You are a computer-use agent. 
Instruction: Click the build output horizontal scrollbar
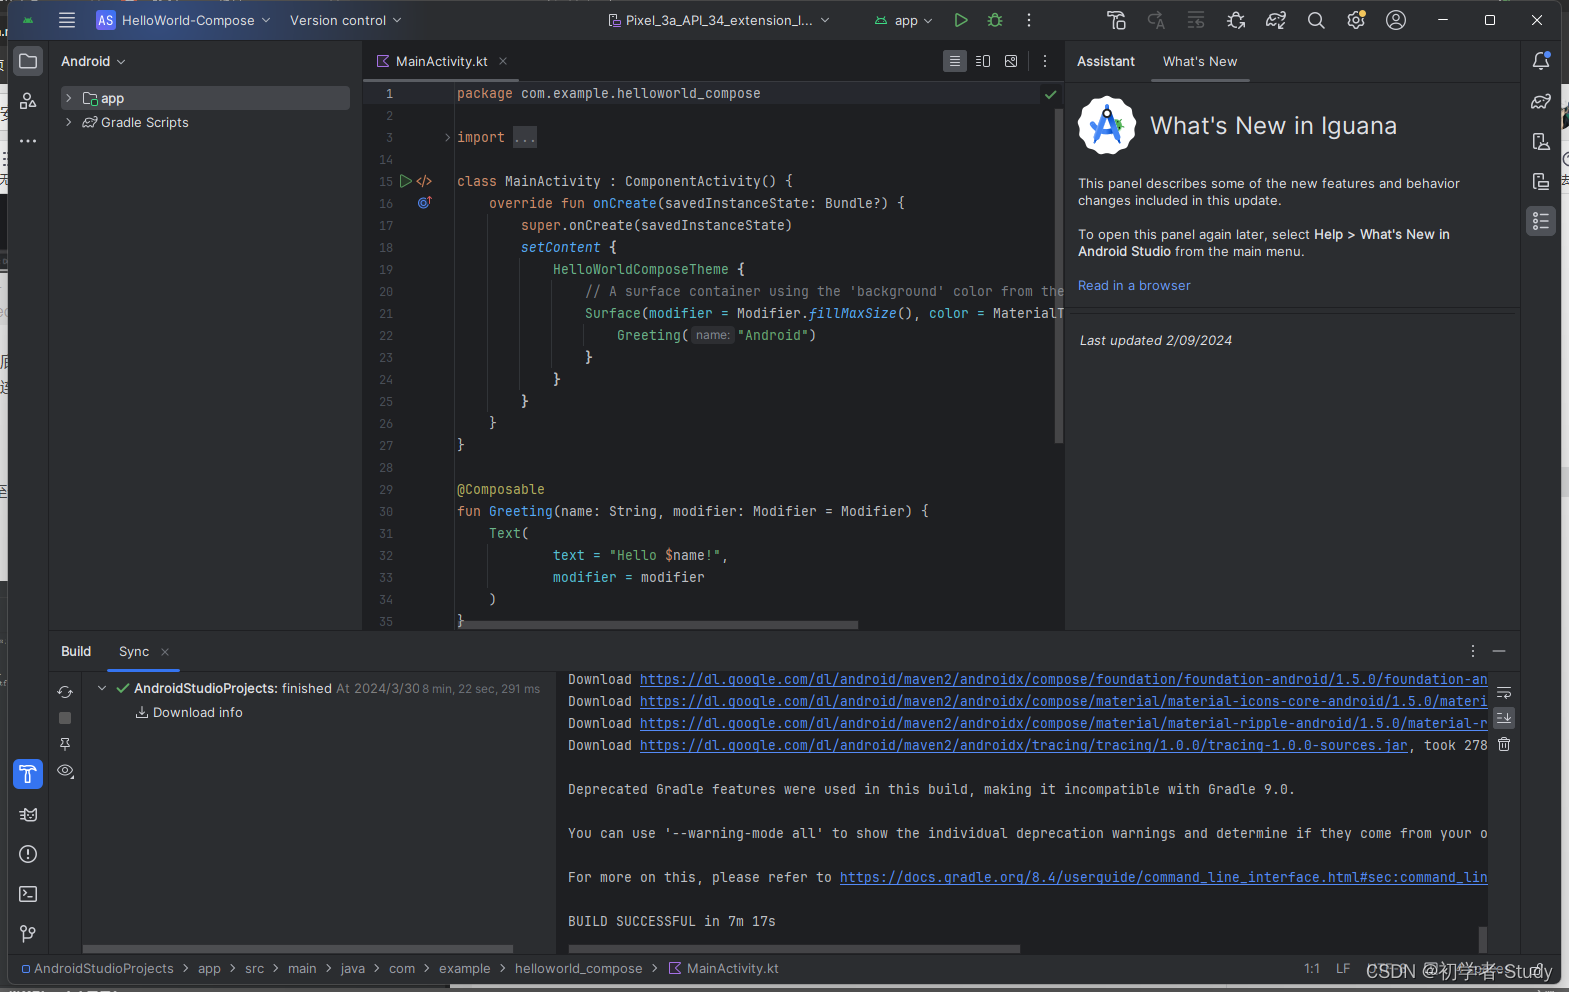[x=794, y=948]
